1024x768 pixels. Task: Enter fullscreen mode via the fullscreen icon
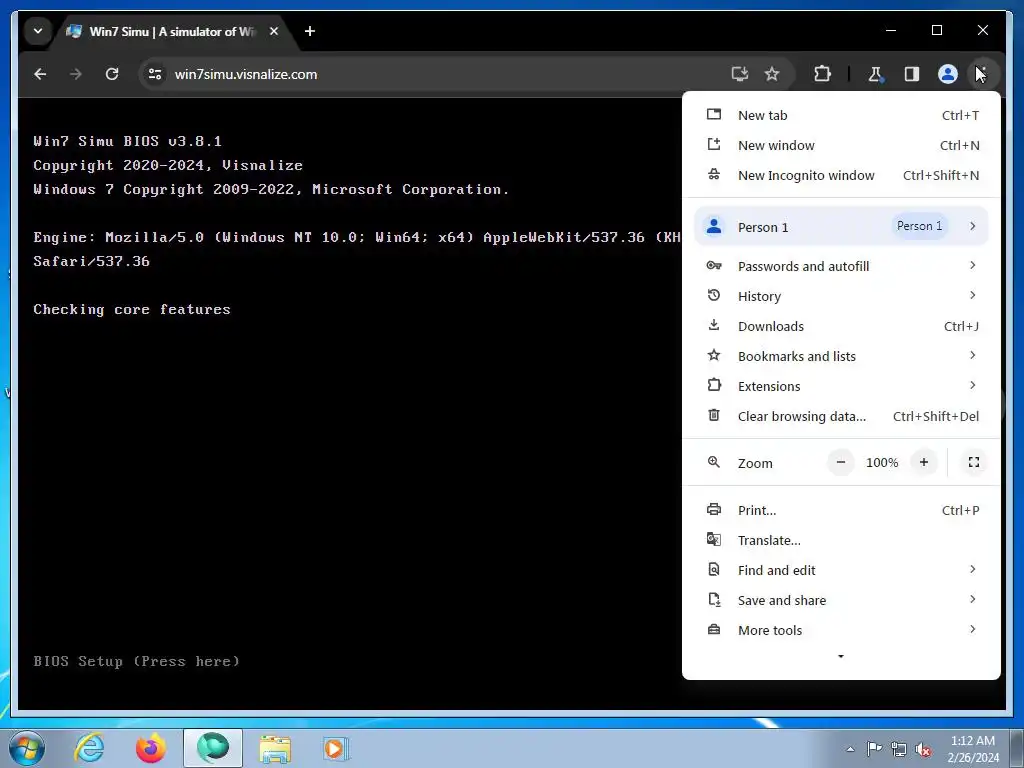tap(973, 462)
